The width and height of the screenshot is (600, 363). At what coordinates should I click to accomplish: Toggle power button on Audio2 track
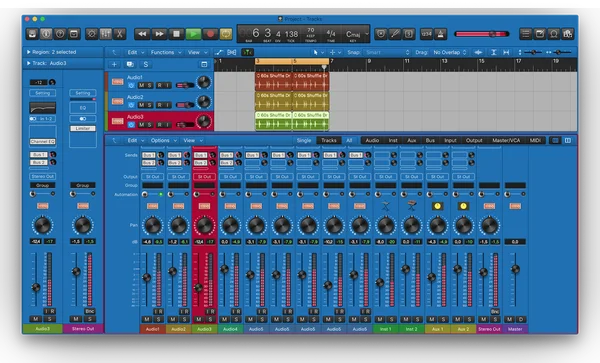coord(131,105)
